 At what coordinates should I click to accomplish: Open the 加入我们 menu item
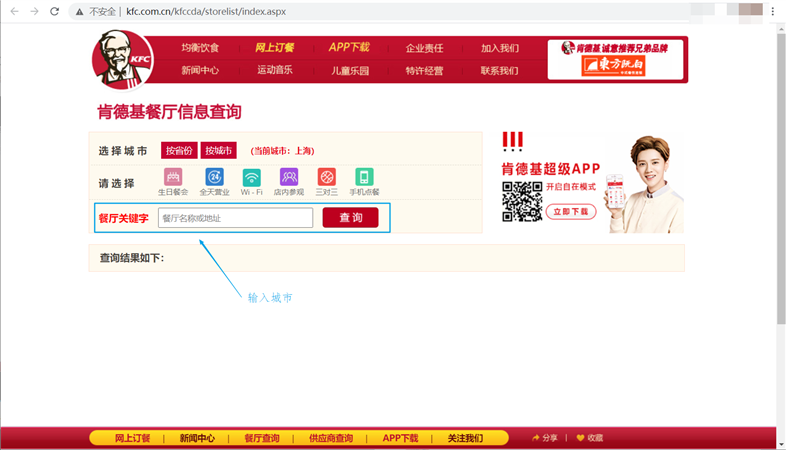click(x=499, y=48)
